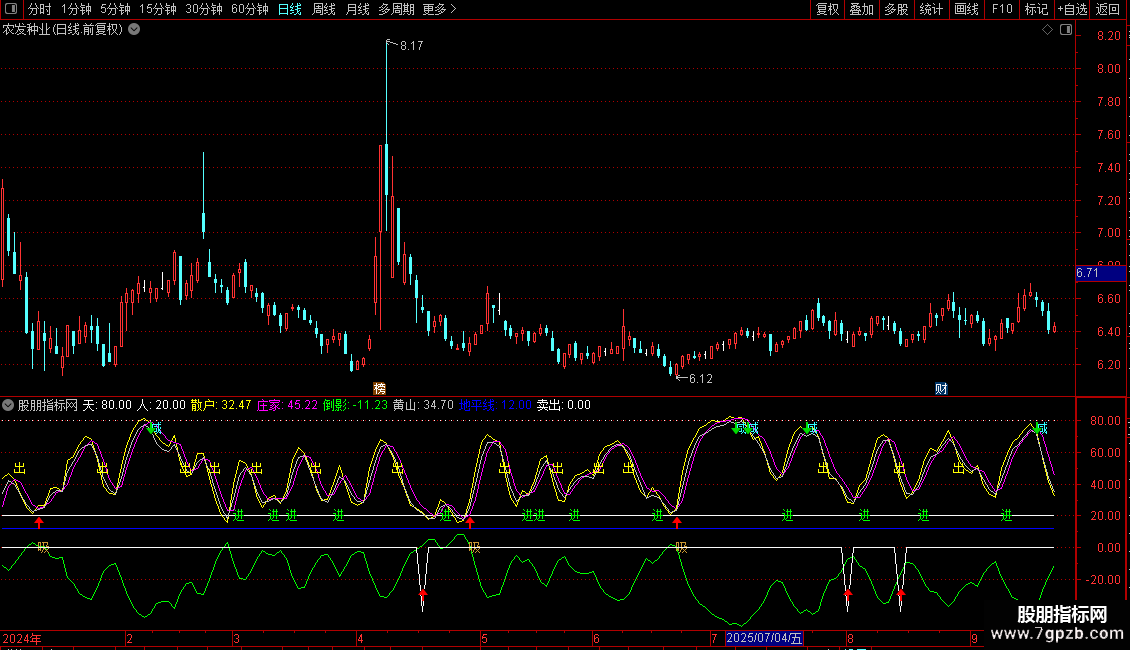Open the 复权 adjustment options
The width and height of the screenshot is (1130, 650).
click(x=827, y=9)
